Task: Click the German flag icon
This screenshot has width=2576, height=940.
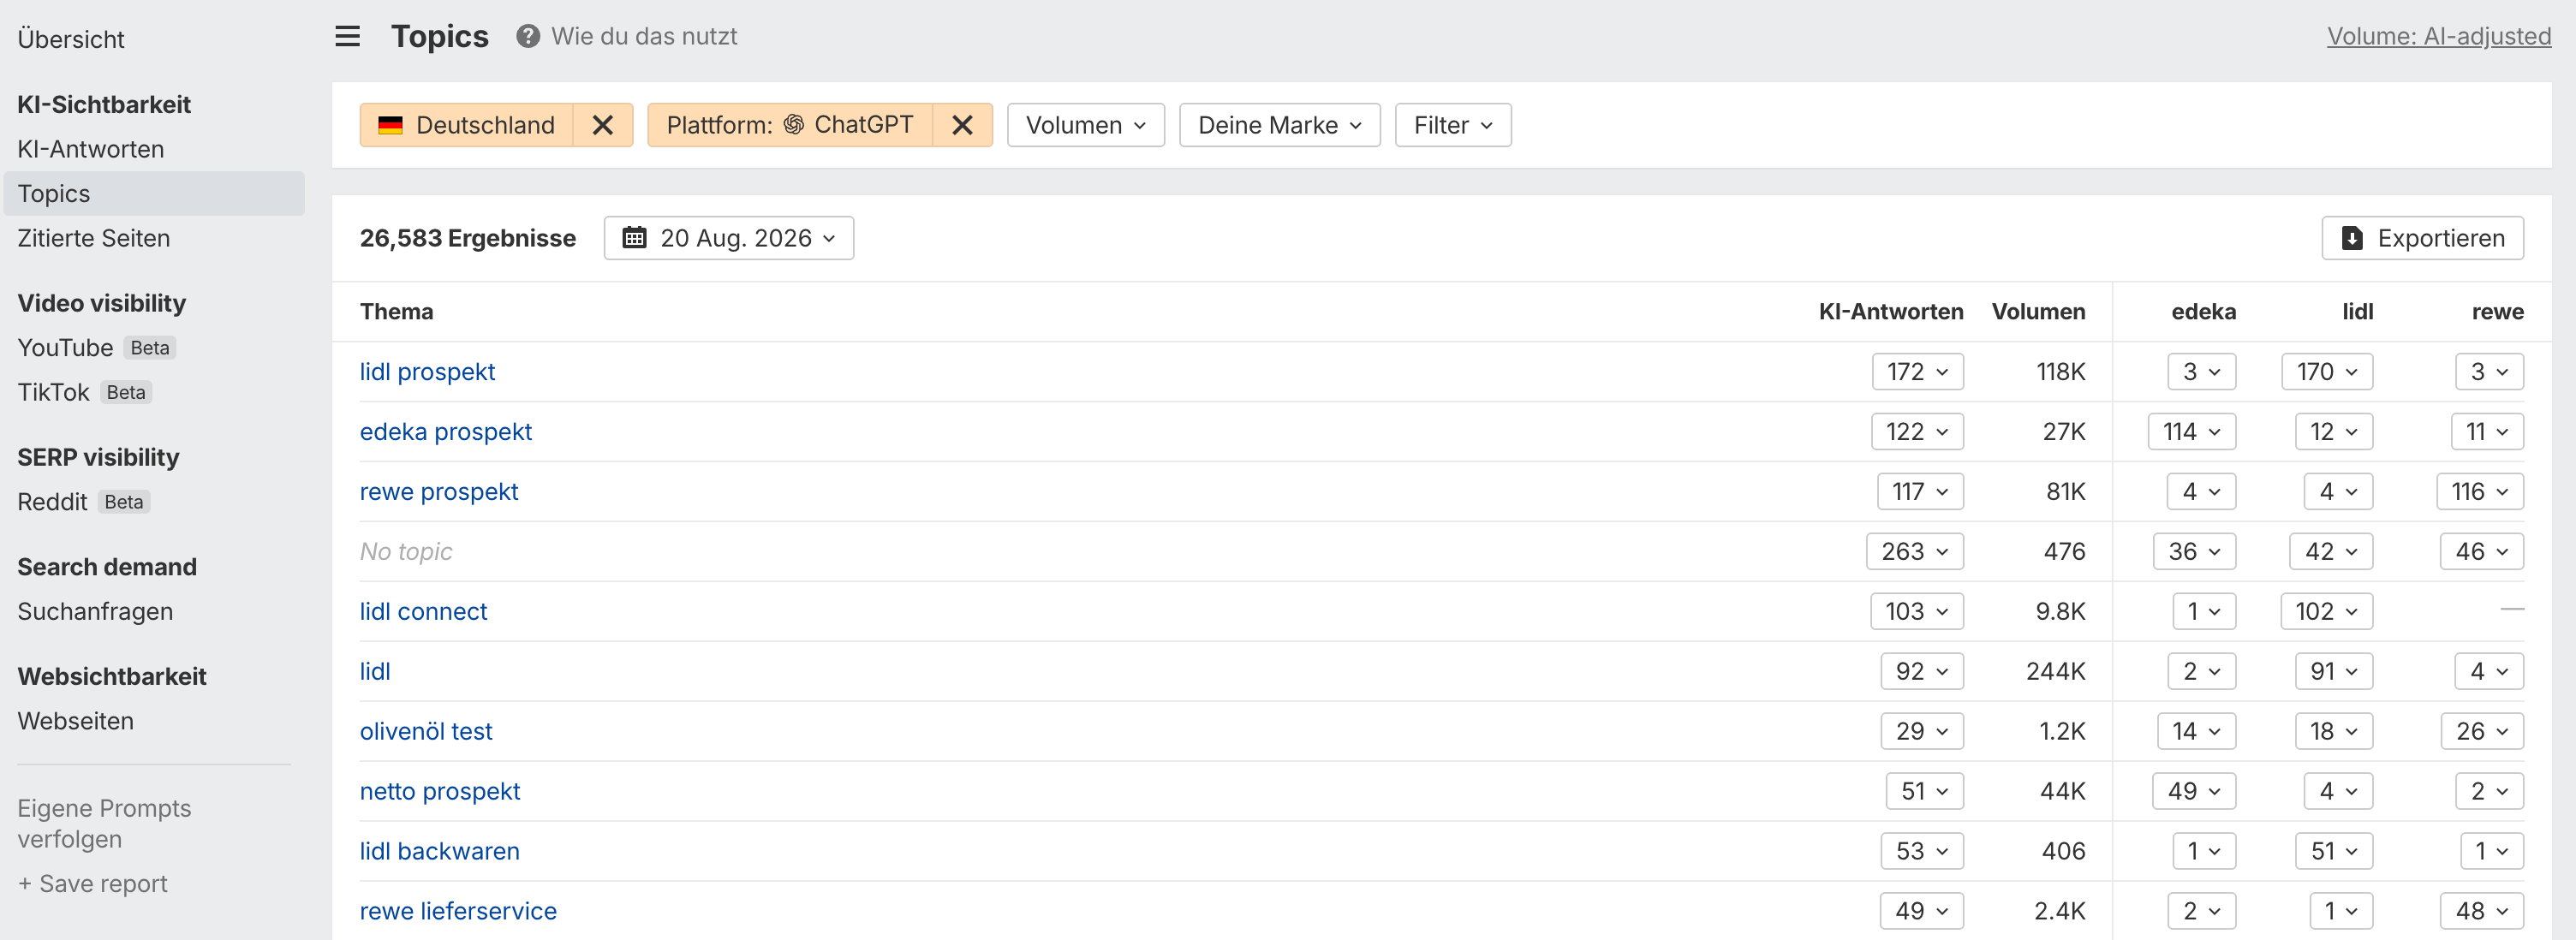Action: 390,125
